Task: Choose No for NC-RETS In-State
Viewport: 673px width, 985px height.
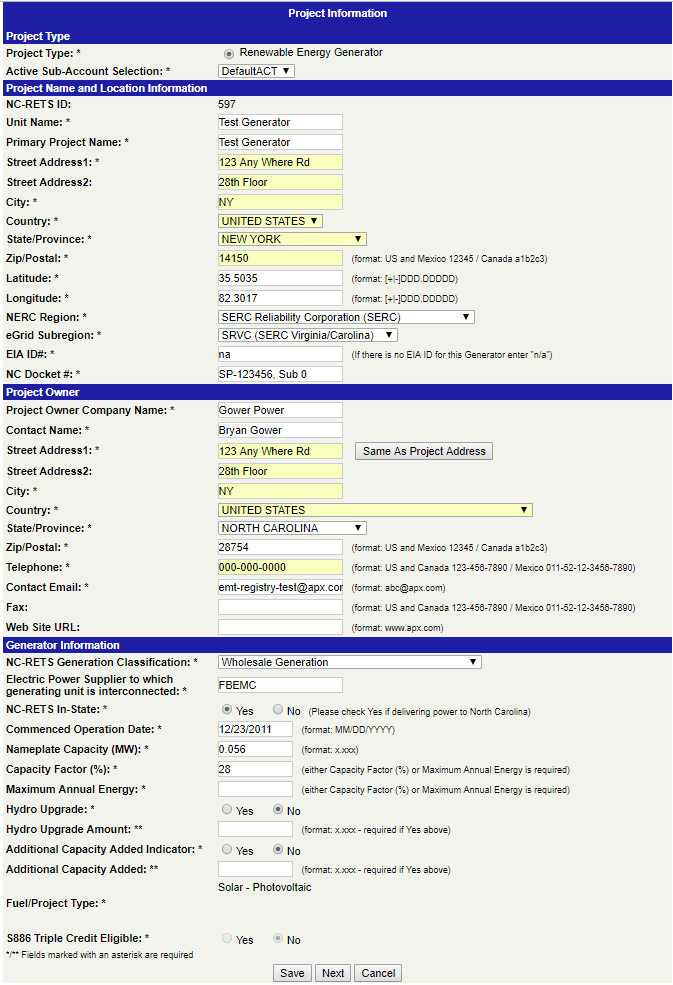Action: point(278,709)
